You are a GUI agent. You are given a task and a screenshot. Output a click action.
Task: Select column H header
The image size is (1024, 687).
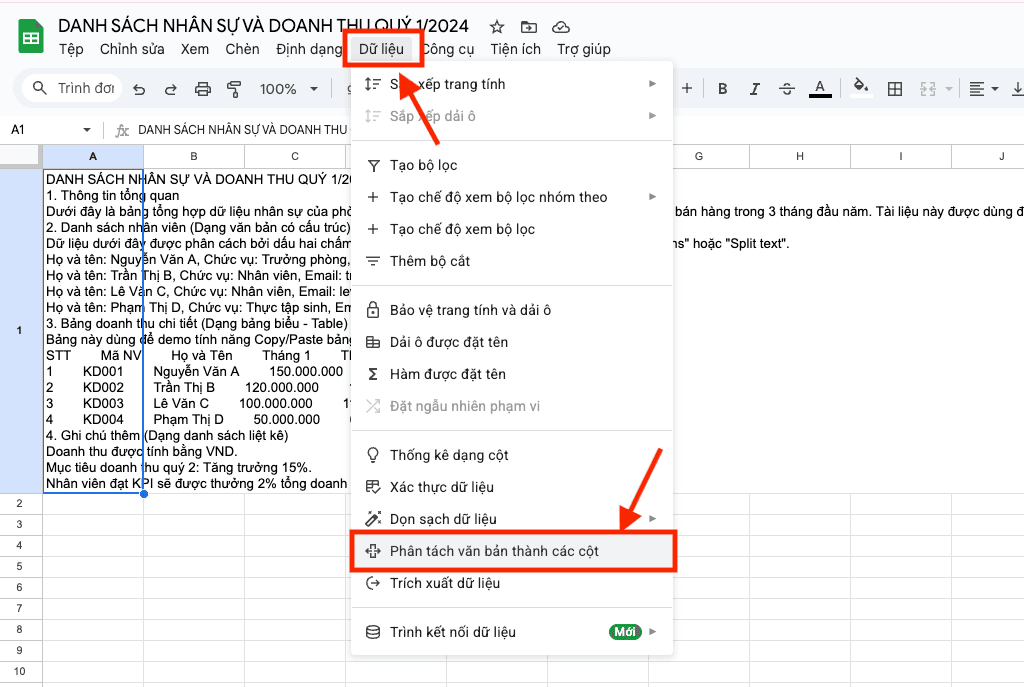[800, 156]
